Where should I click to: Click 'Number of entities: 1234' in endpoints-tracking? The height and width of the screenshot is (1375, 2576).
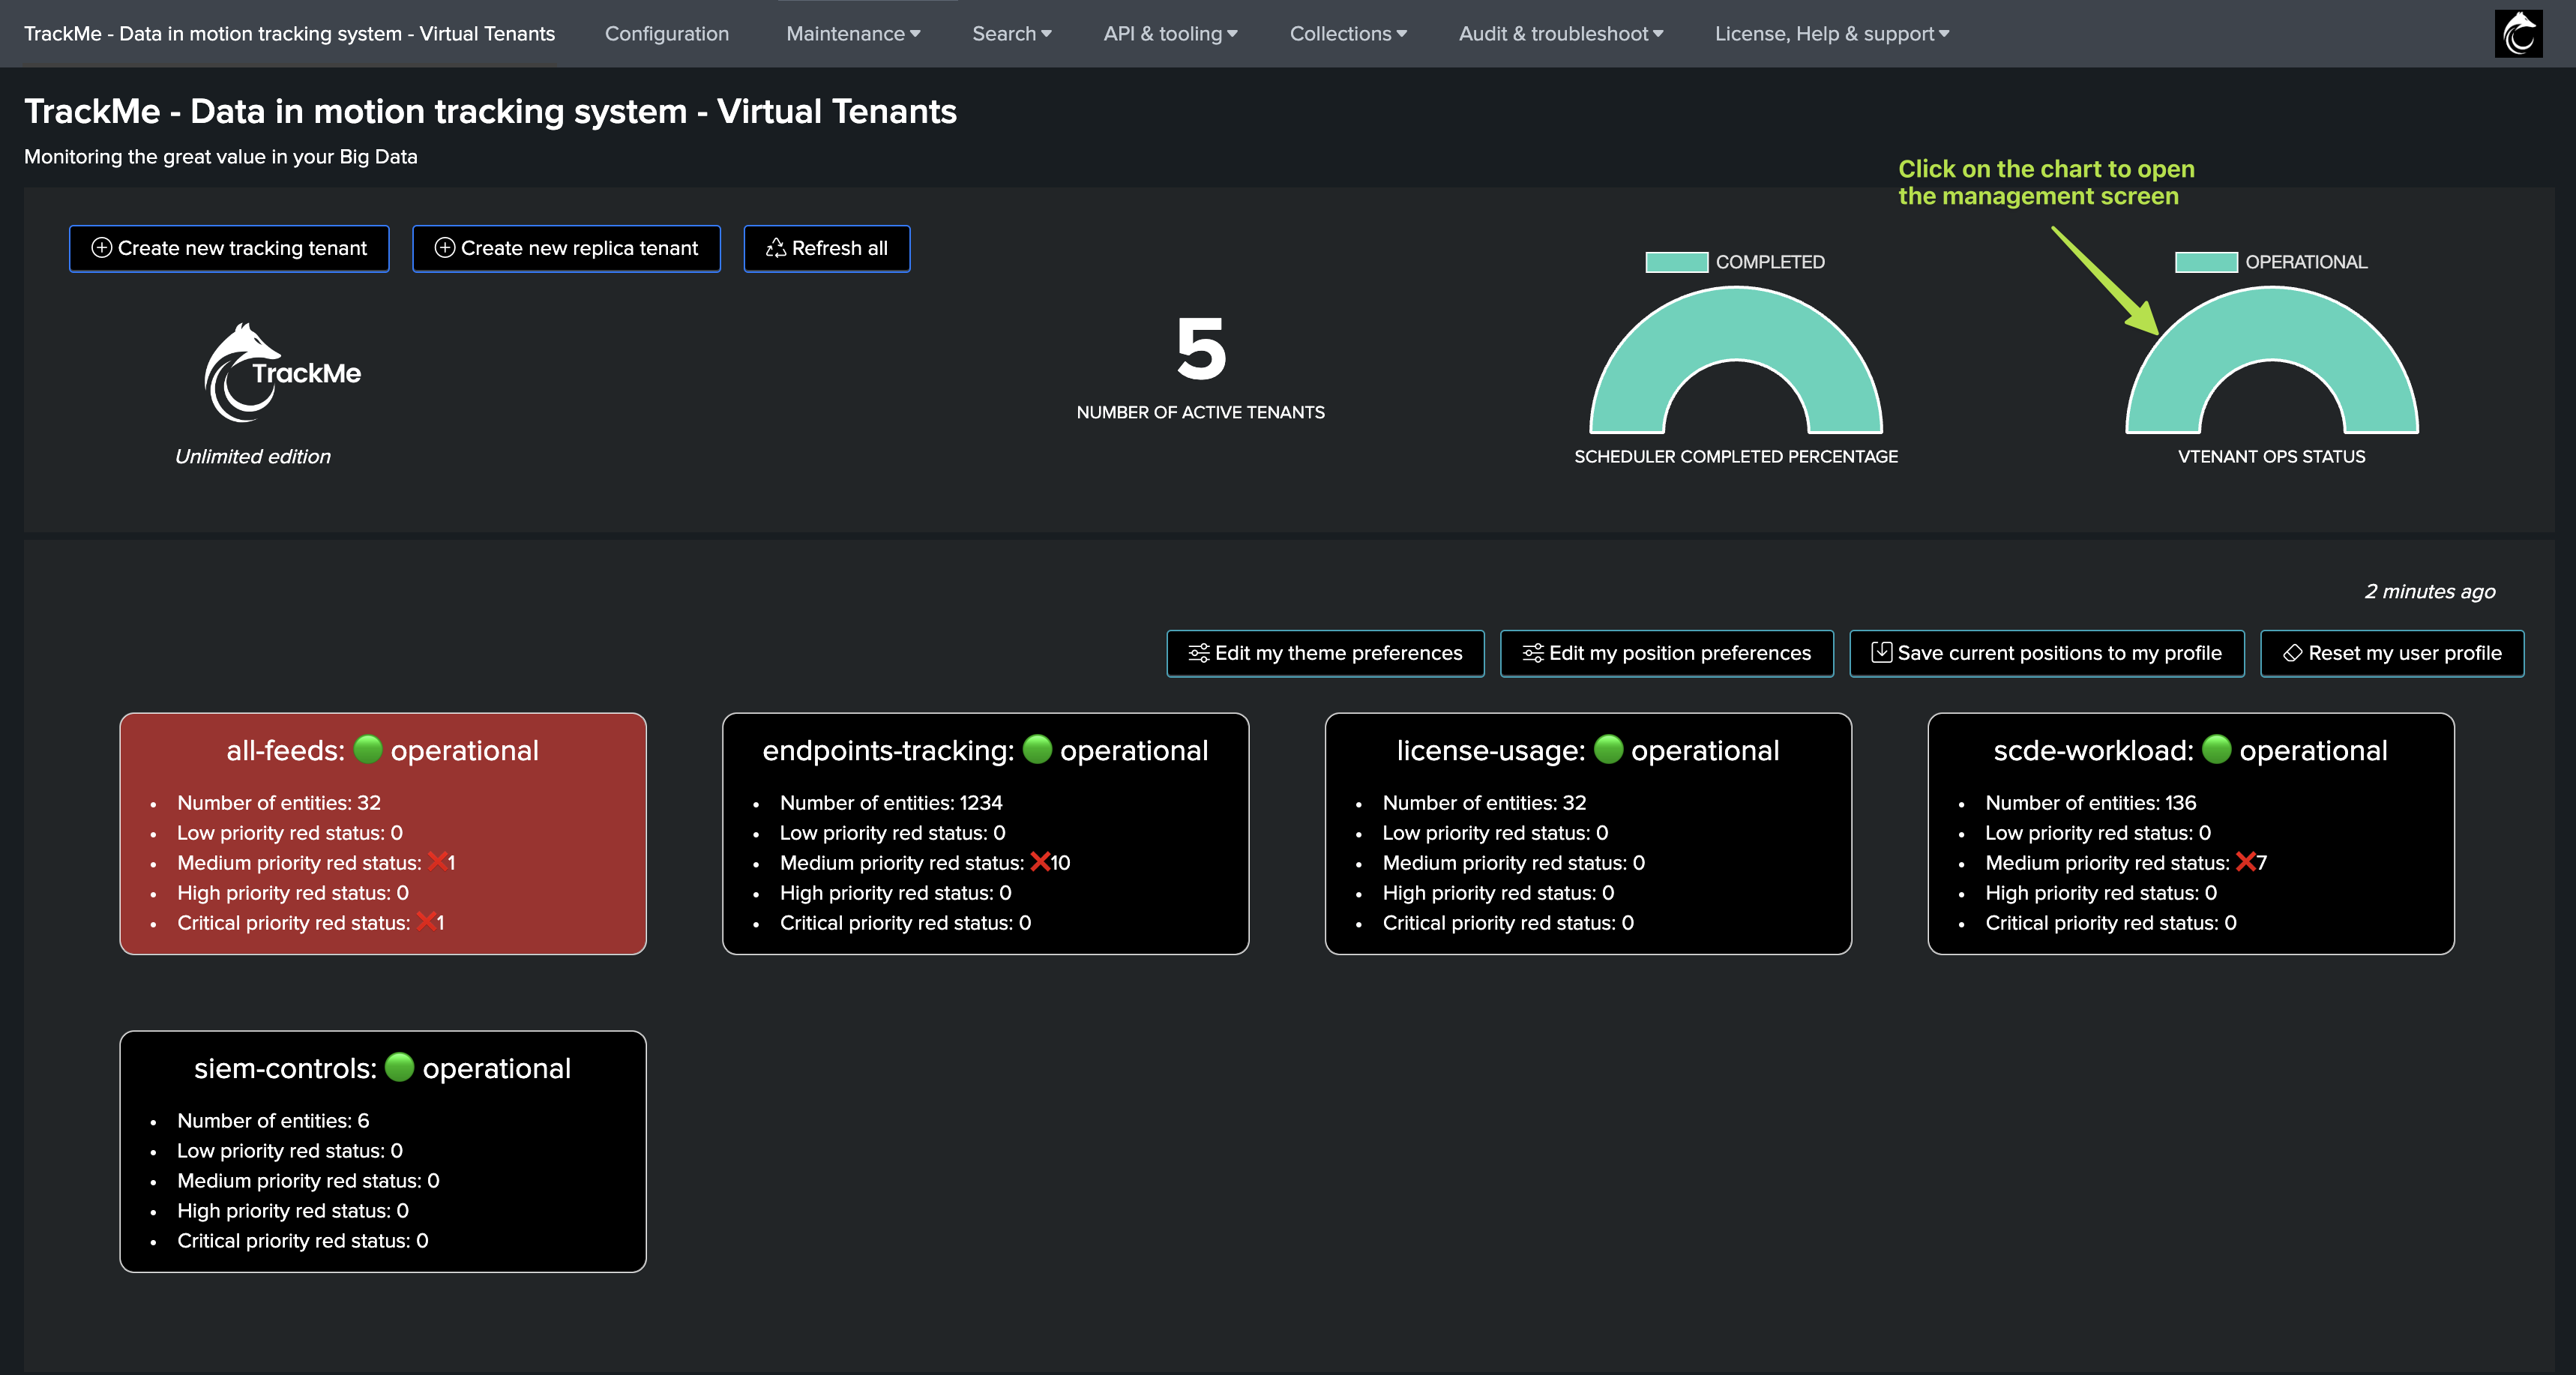click(x=891, y=802)
